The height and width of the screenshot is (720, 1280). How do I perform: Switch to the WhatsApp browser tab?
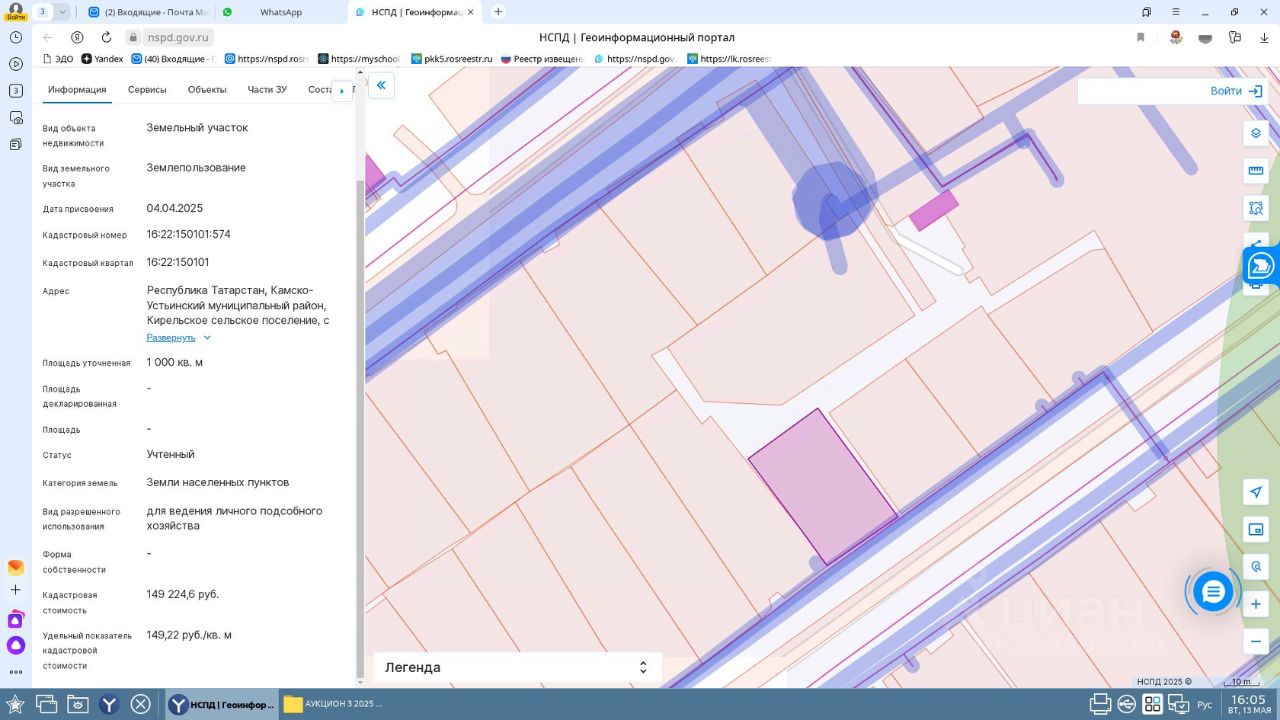(x=280, y=12)
